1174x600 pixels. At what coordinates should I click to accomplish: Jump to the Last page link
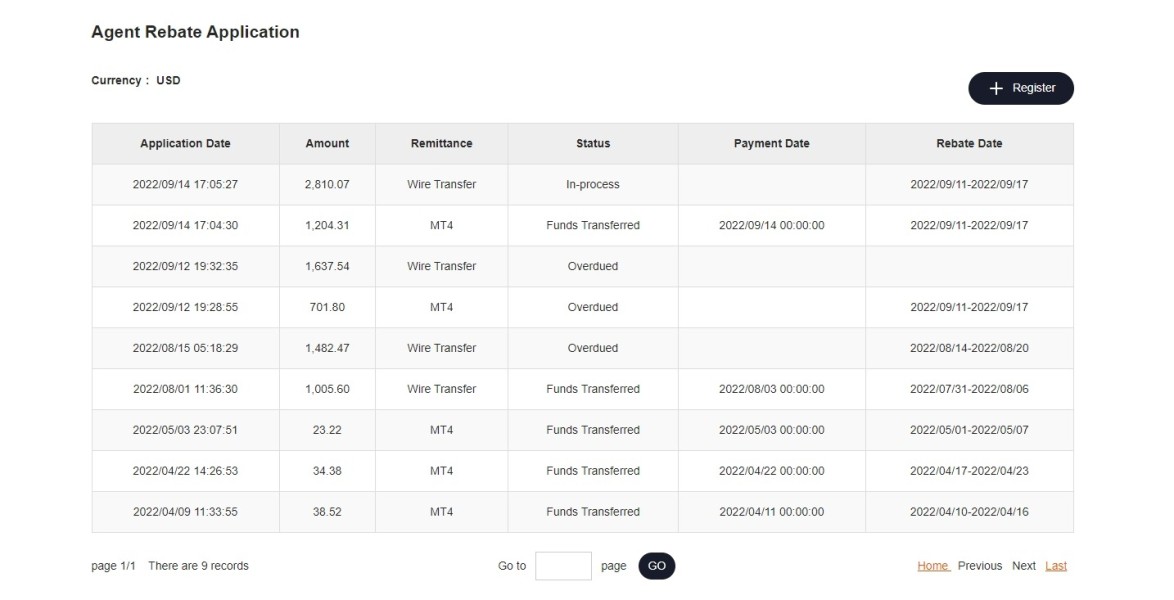[1056, 566]
